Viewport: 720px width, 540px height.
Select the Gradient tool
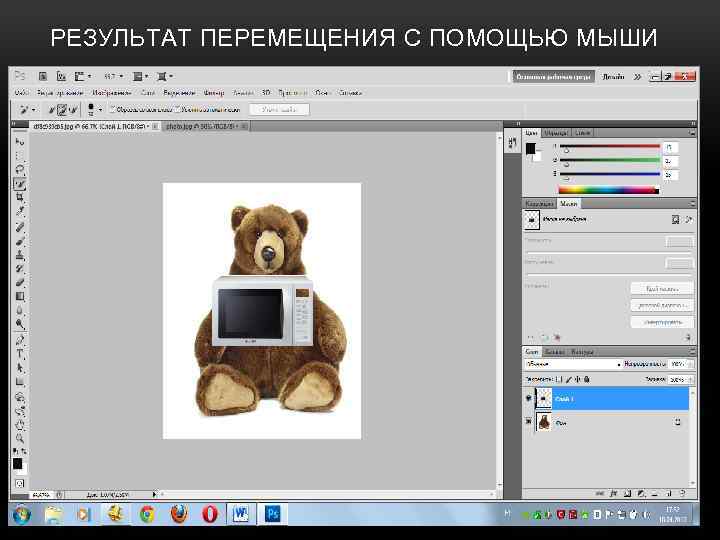[19, 297]
